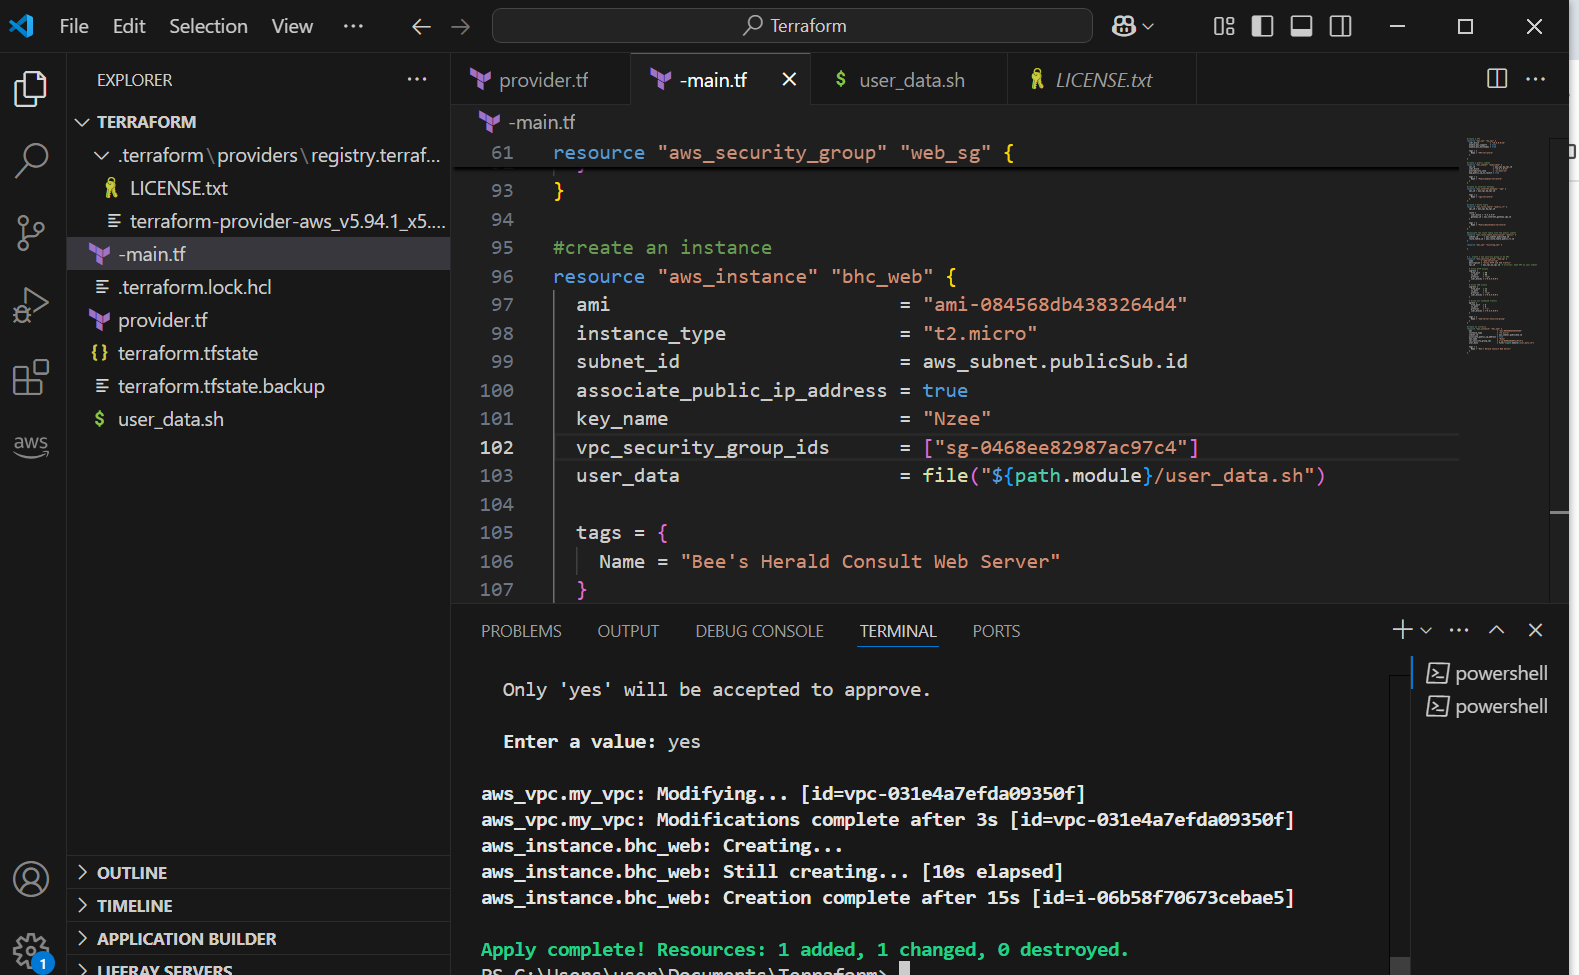This screenshot has width=1579, height=975.
Task: Open the Copilot dropdown chevron
Action: click(1148, 27)
